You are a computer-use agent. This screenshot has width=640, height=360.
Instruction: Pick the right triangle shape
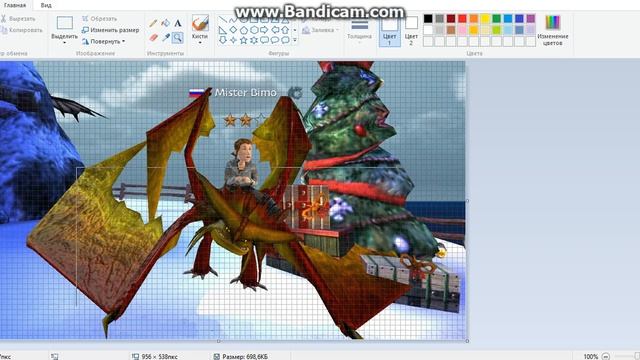(223, 30)
